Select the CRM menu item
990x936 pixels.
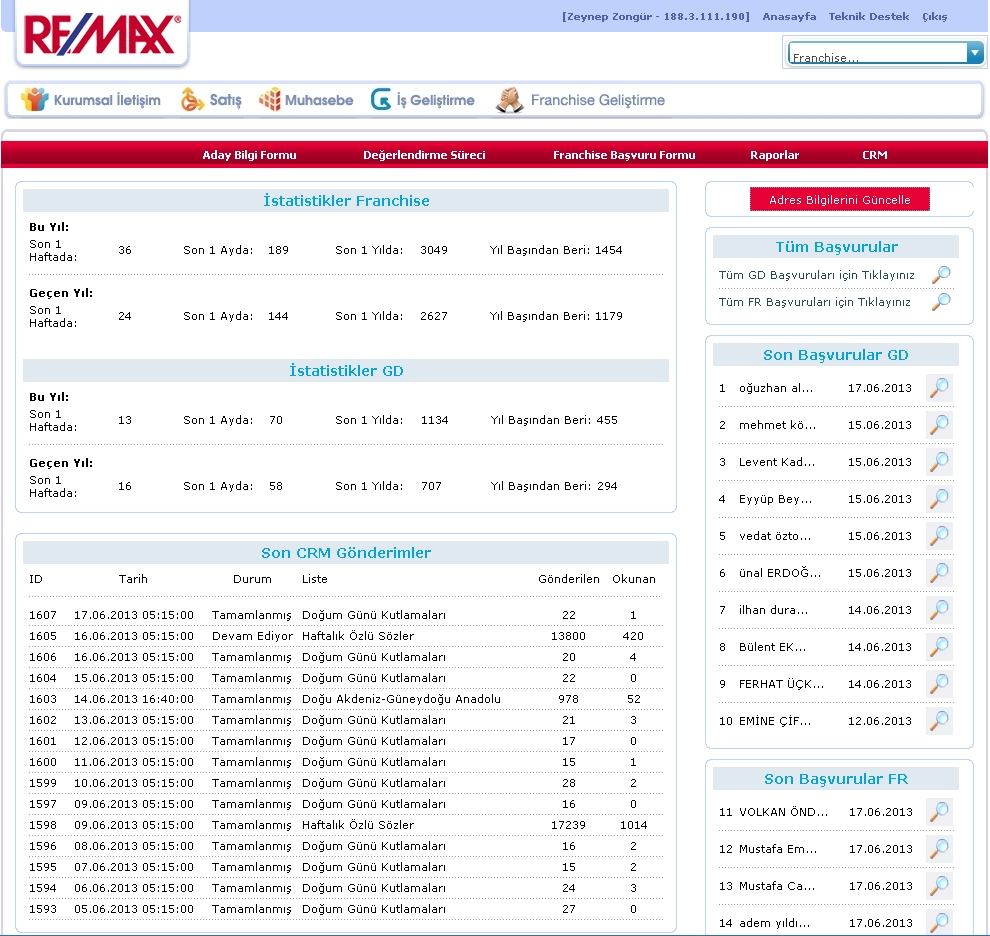tap(874, 155)
